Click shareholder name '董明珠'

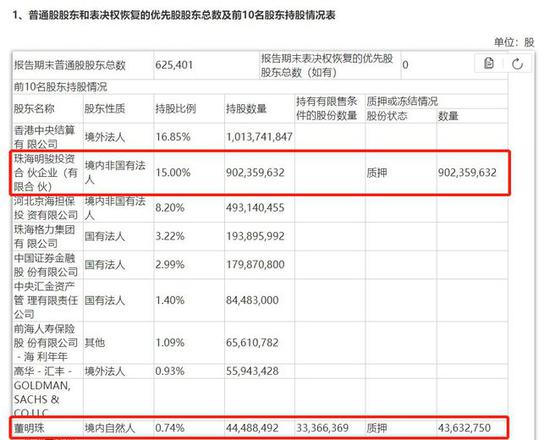click(29, 428)
